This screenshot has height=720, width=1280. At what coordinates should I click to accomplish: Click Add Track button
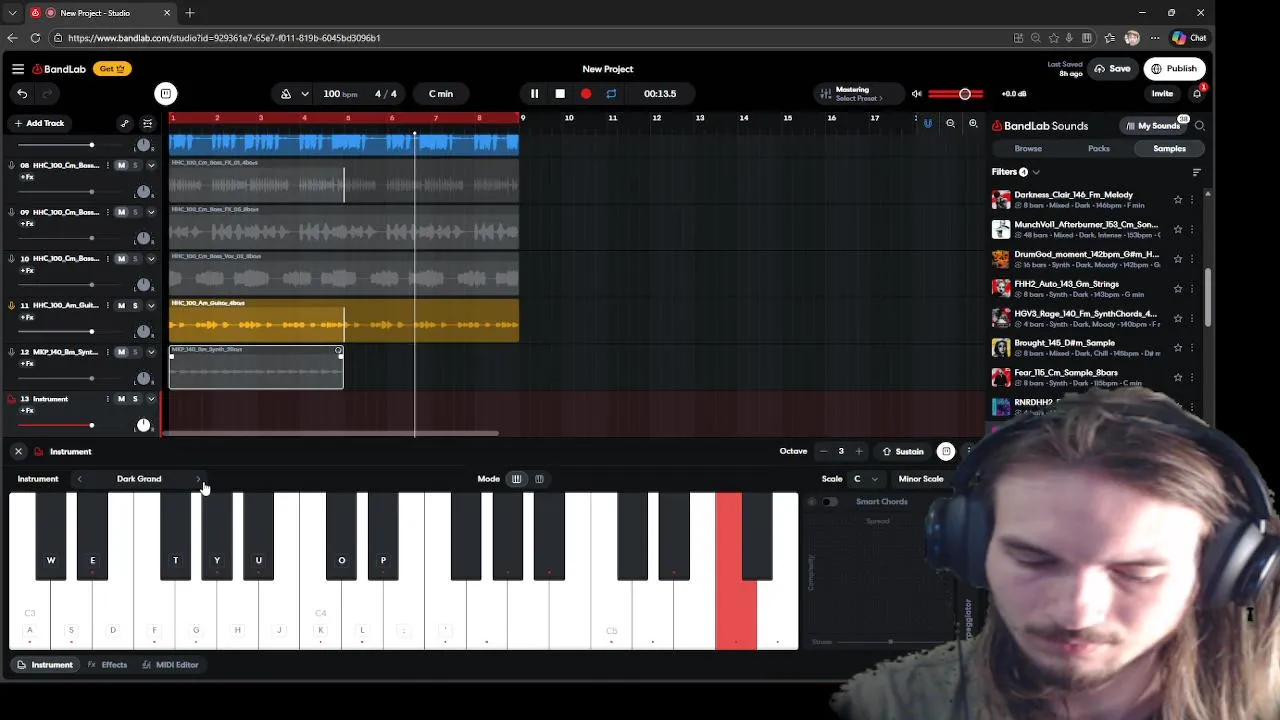coord(39,123)
